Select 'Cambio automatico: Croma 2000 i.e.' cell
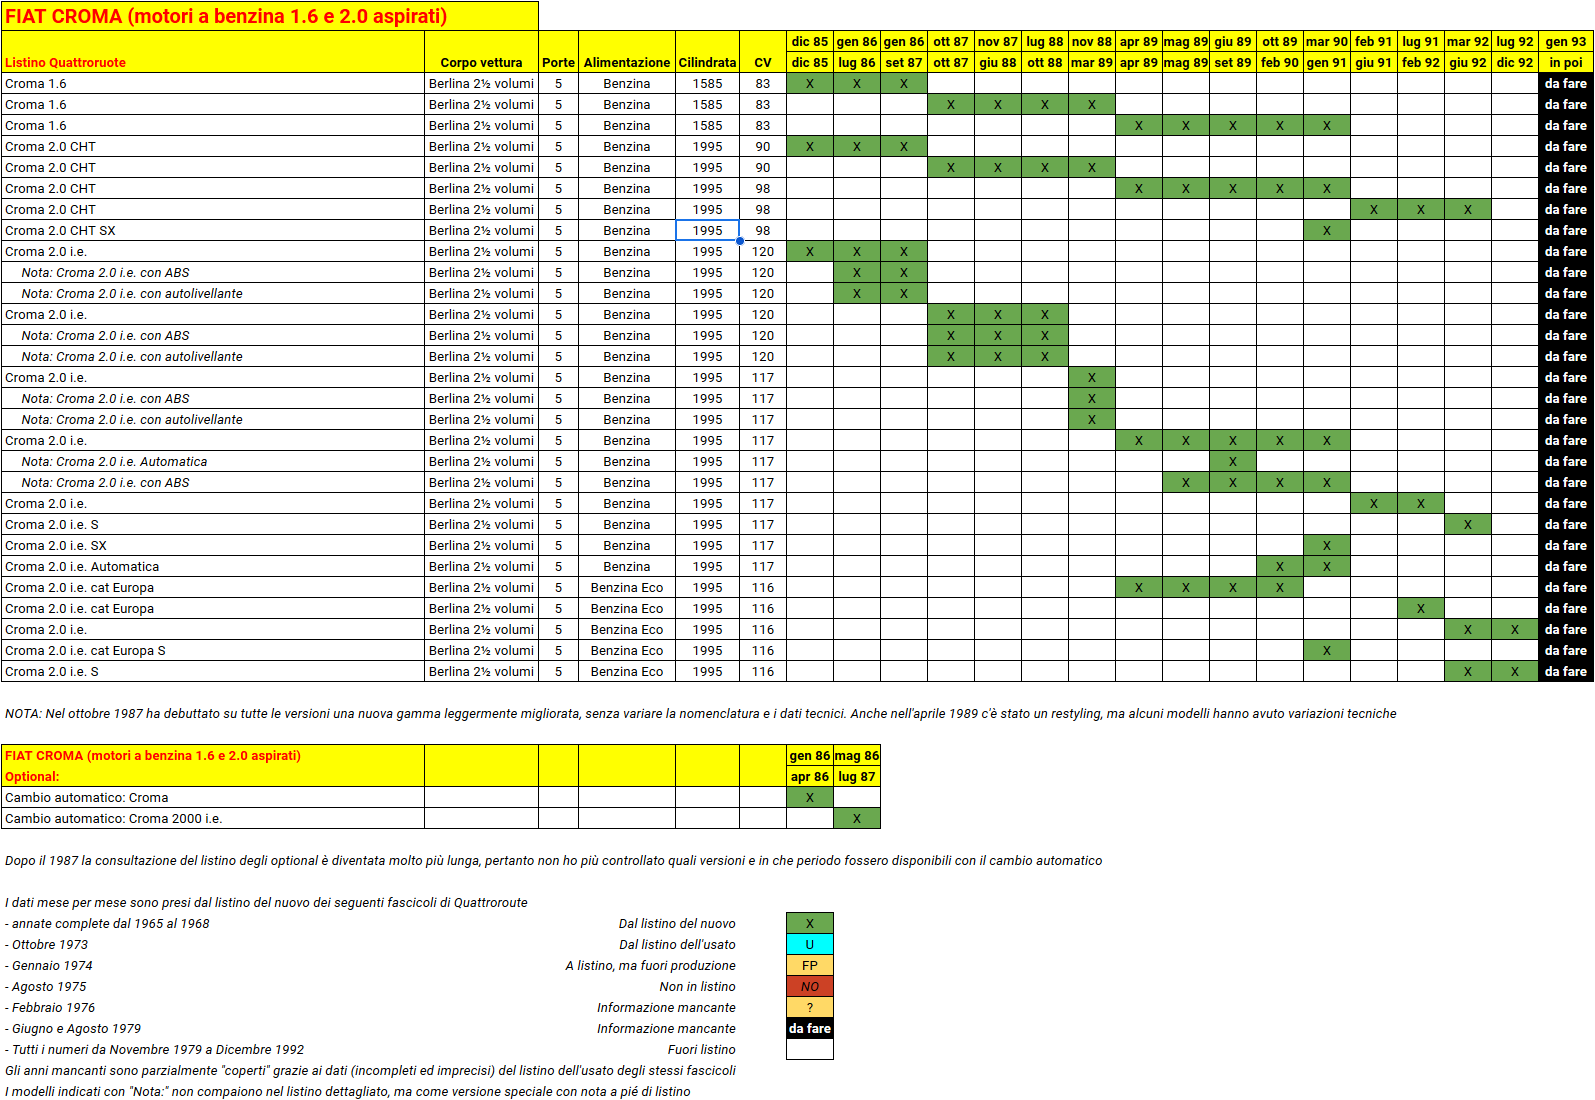This screenshot has height=1100, width=1595. point(213,818)
